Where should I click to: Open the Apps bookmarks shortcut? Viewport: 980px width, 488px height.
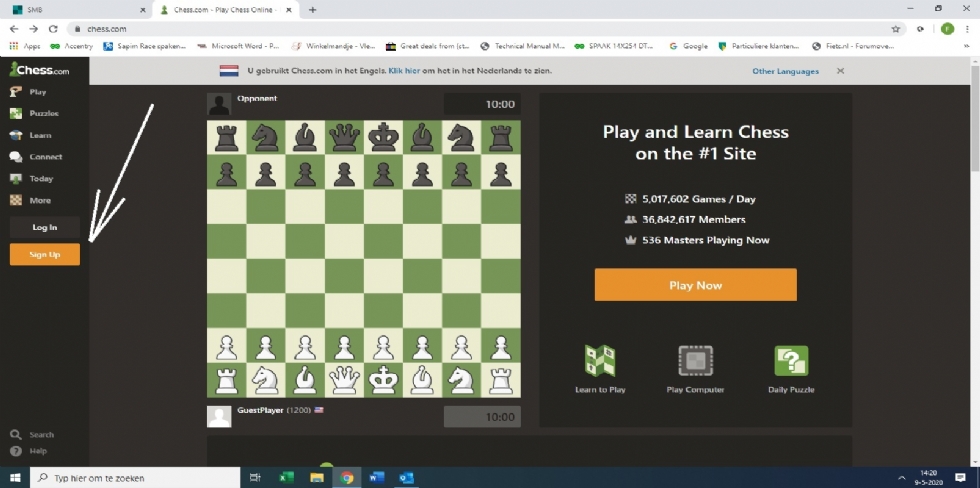pos(25,46)
